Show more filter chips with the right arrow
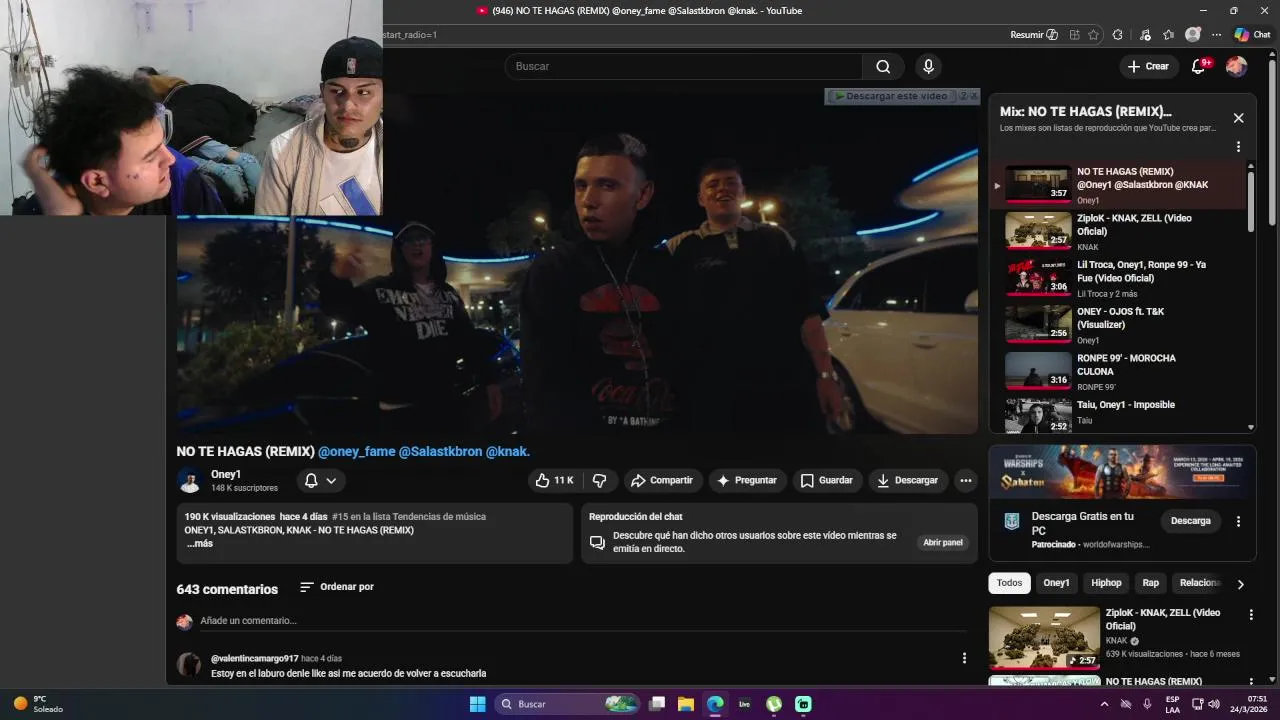Image resolution: width=1280 pixels, height=720 pixels. (x=1240, y=584)
